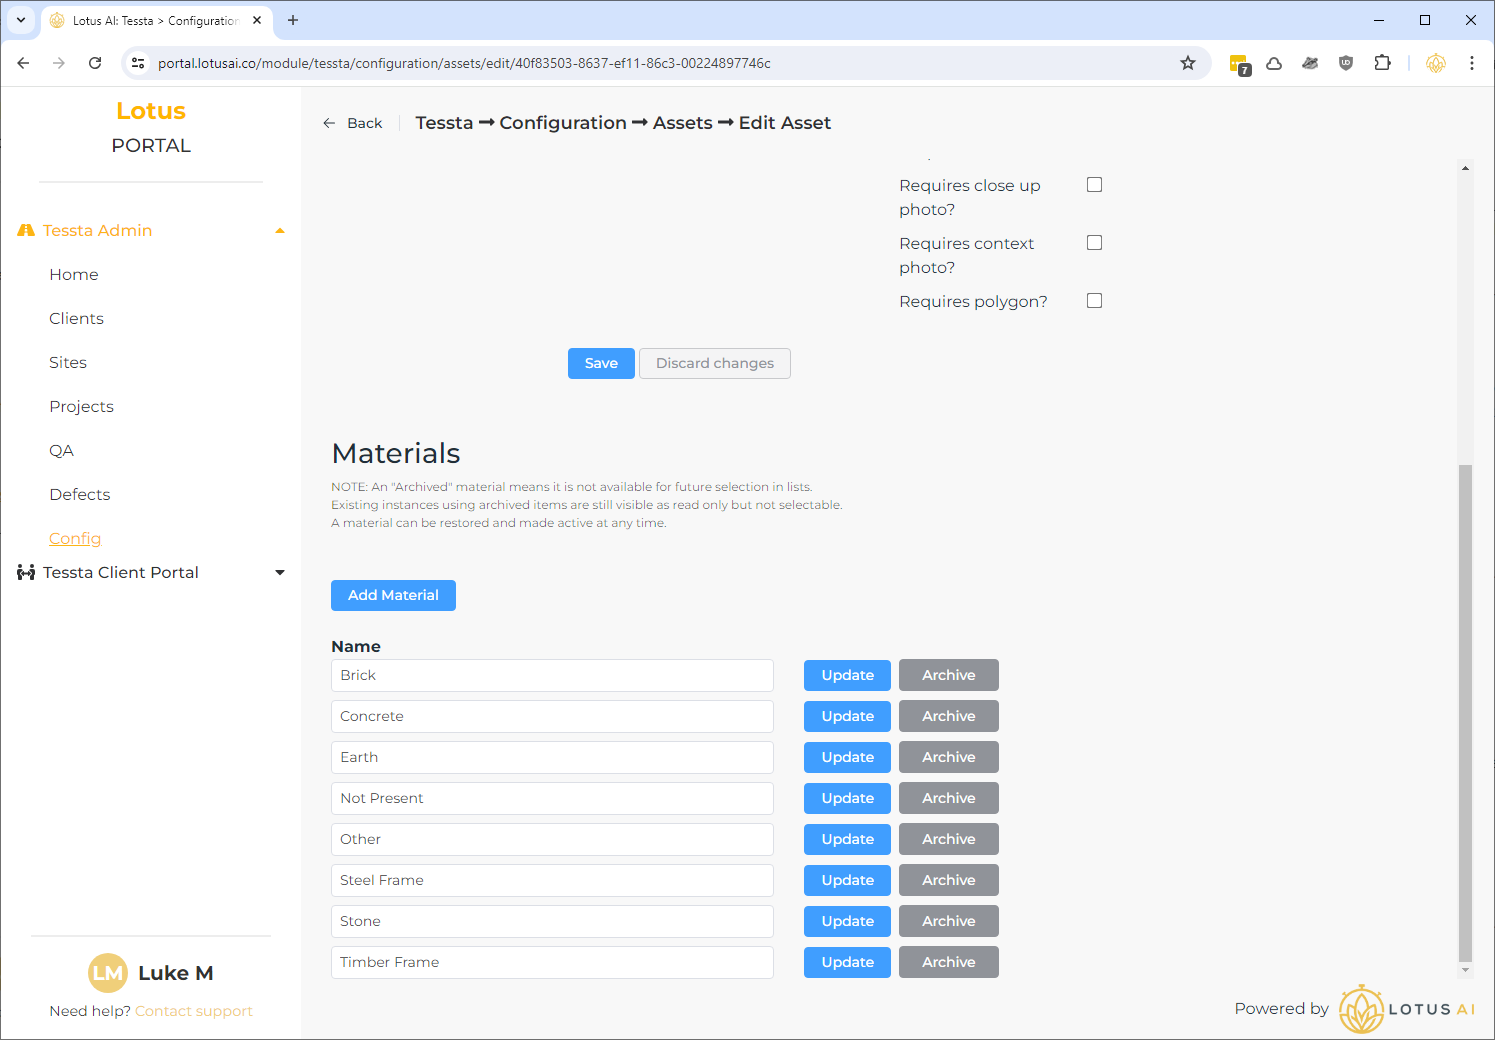Open the browser tab search dropdown
The width and height of the screenshot is (1495, 1040).
pos(21,20)
